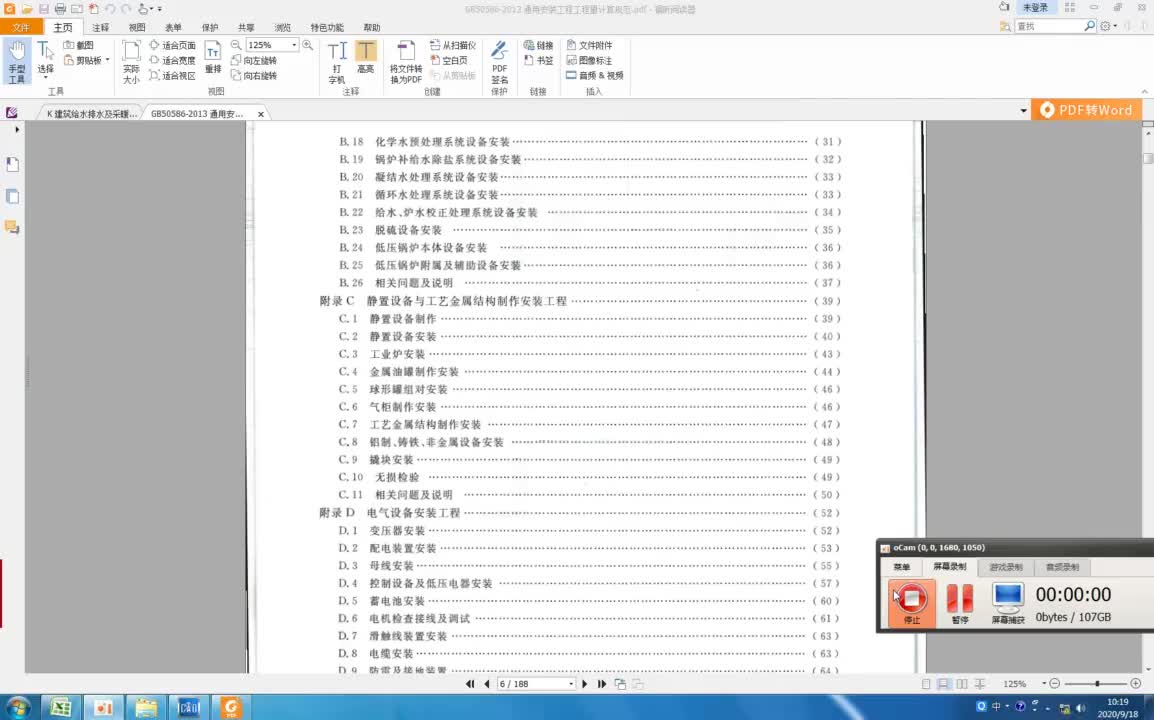Go to previous page arrow

click(486, 684)
